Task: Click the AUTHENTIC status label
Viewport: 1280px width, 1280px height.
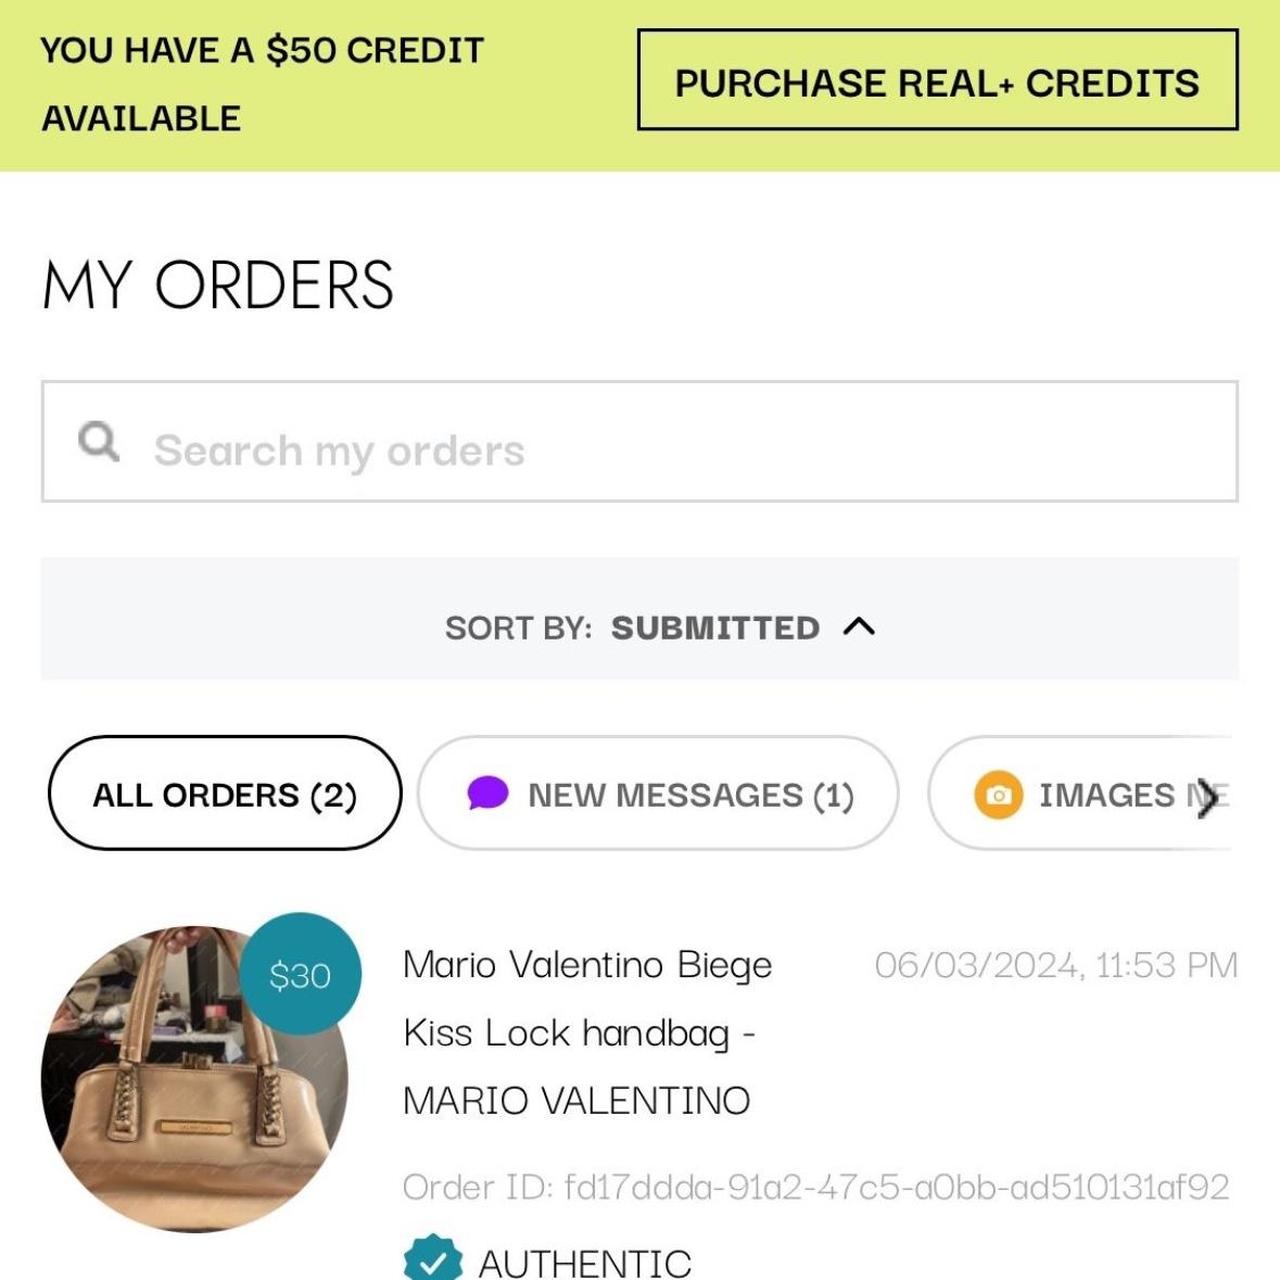Action: (x=585, y=1262)
